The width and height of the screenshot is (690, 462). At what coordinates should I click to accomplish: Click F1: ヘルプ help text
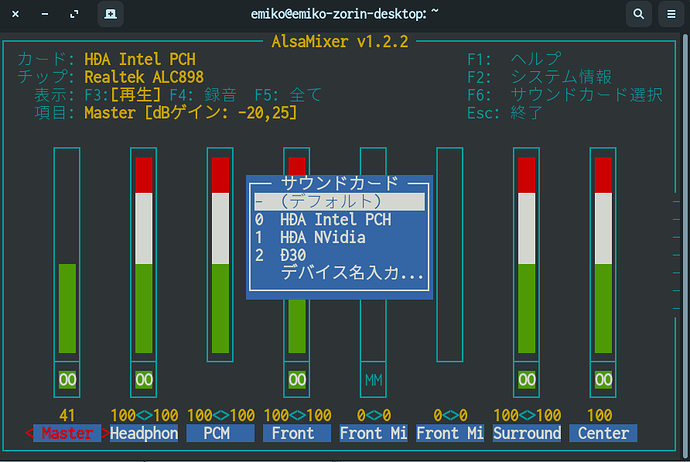pos(514,59)
